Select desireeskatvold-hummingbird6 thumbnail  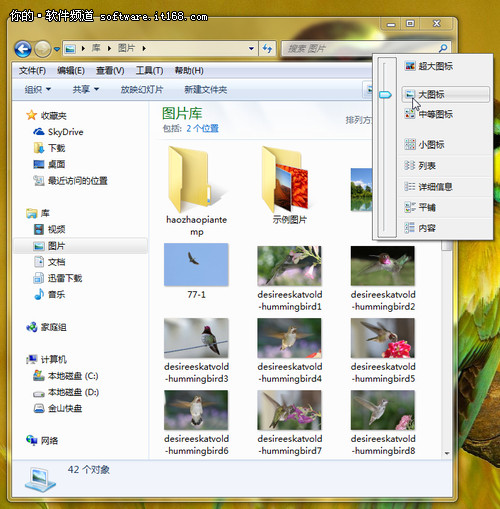196,410
